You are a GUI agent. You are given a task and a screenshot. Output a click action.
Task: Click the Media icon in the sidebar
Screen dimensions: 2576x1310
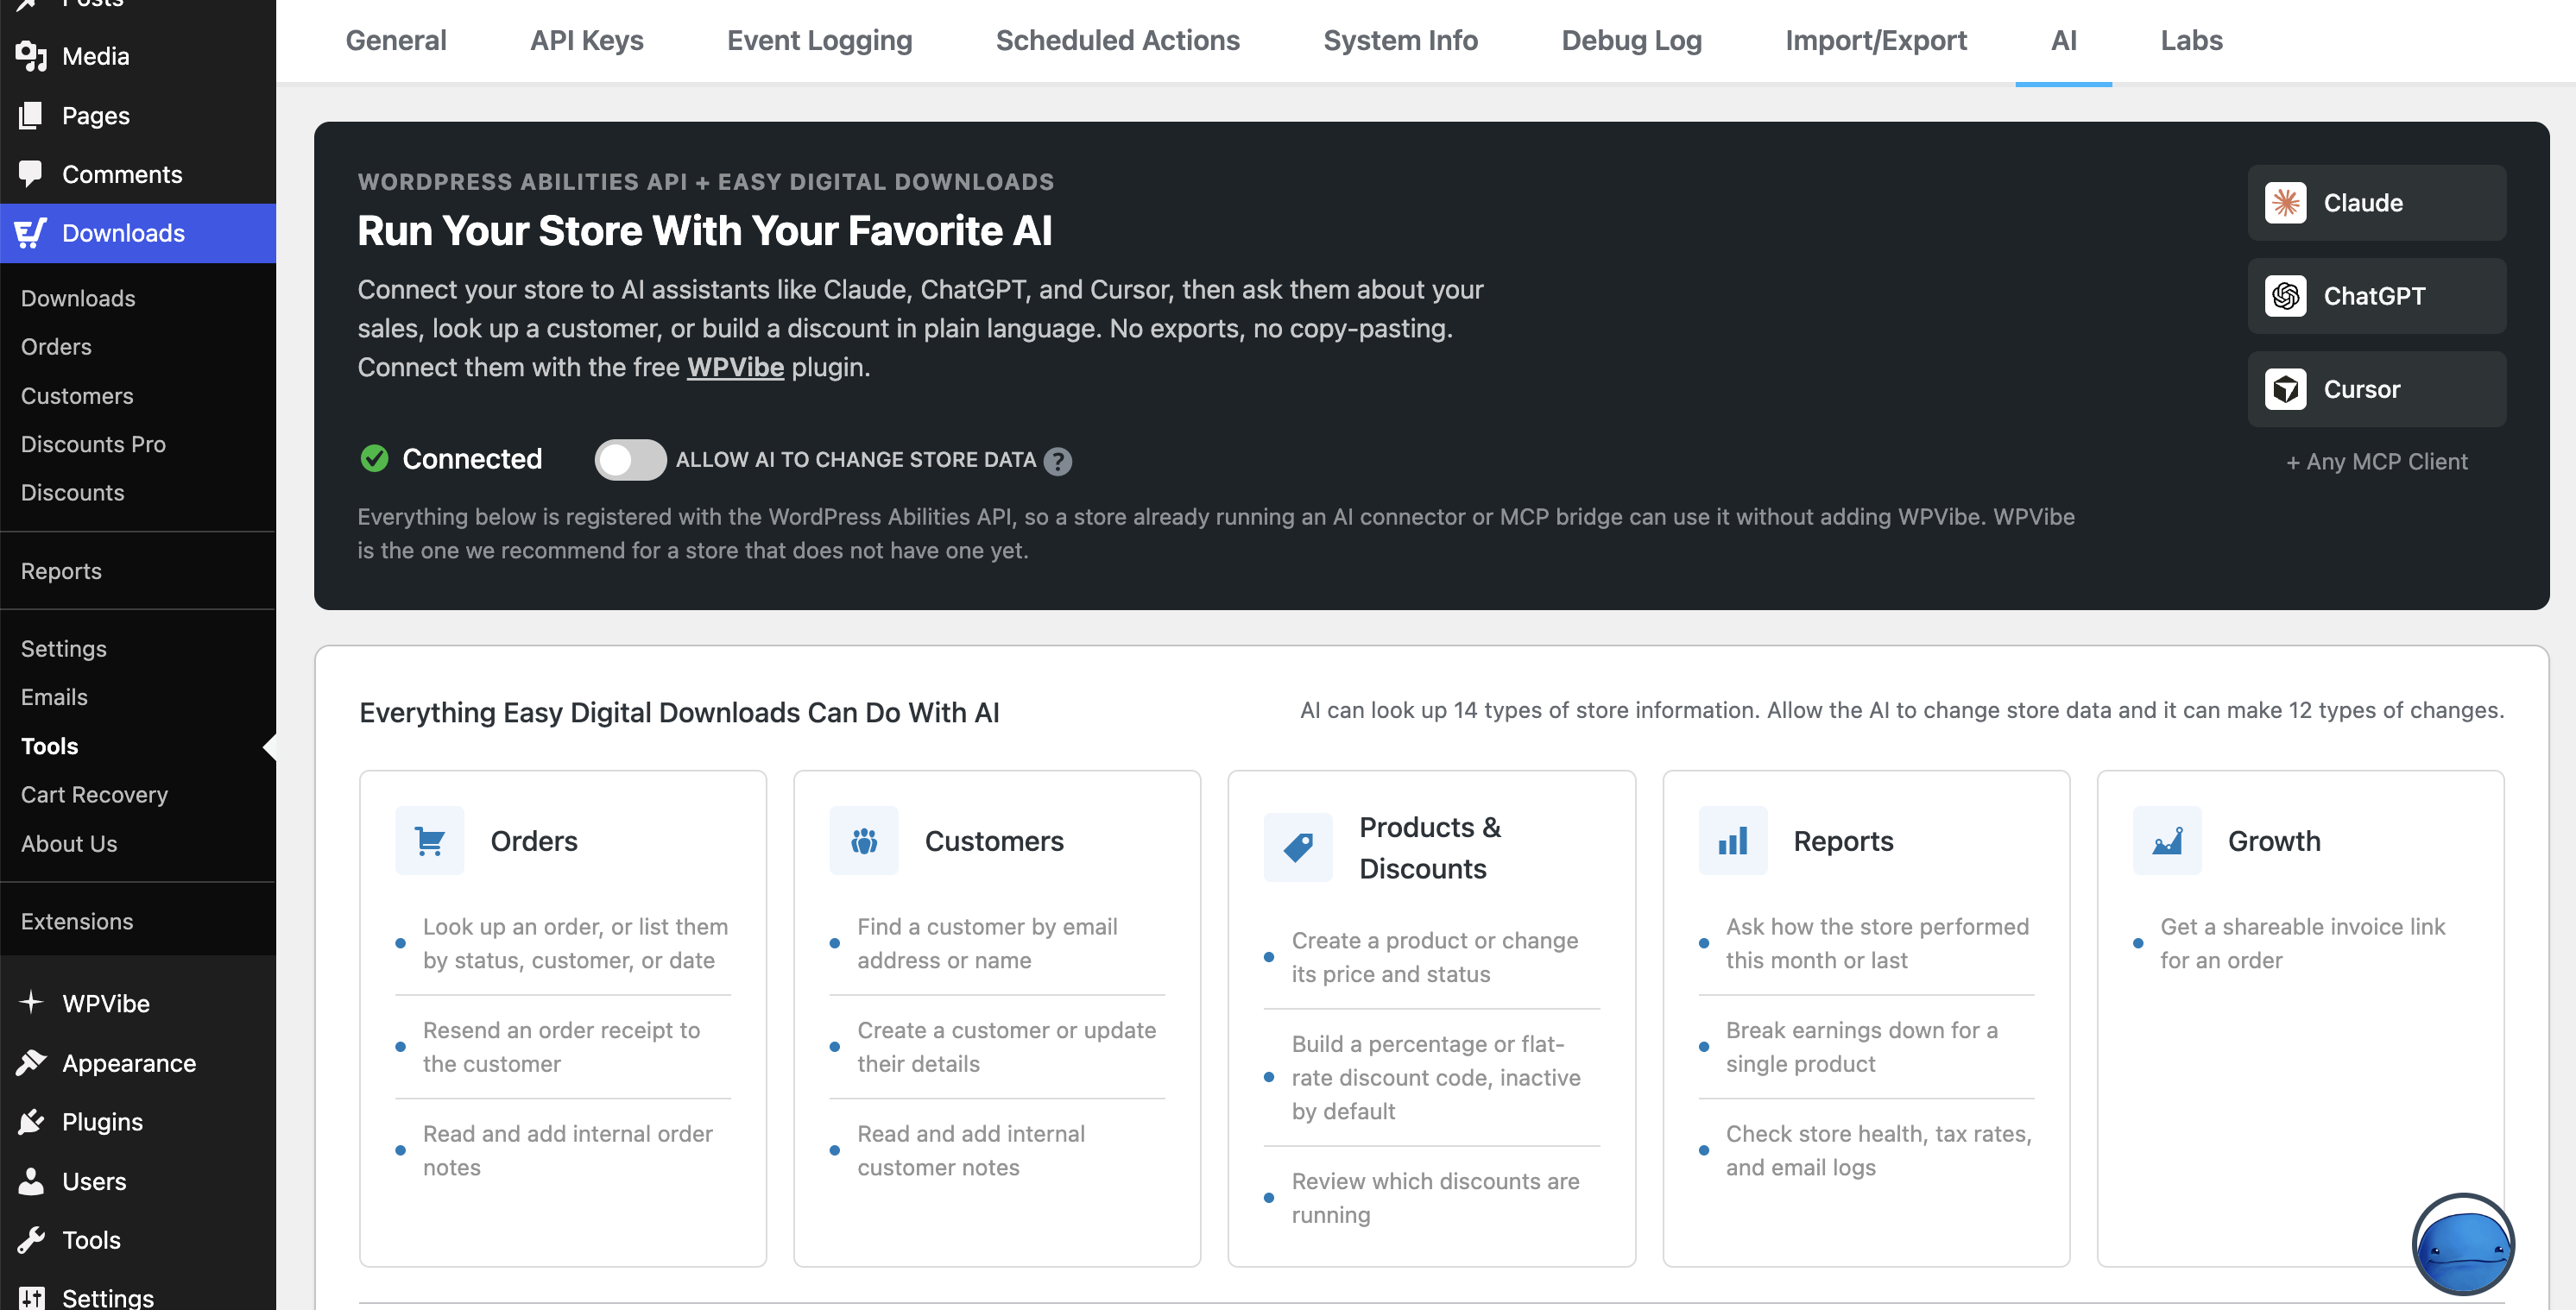click(x=31, y=56)
